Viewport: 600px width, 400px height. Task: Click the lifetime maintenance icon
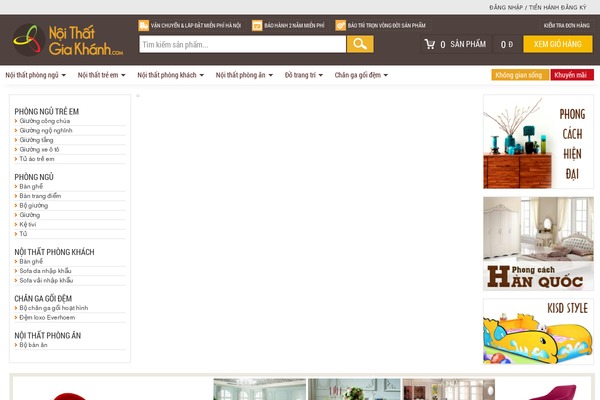click(x=340, y=25)
